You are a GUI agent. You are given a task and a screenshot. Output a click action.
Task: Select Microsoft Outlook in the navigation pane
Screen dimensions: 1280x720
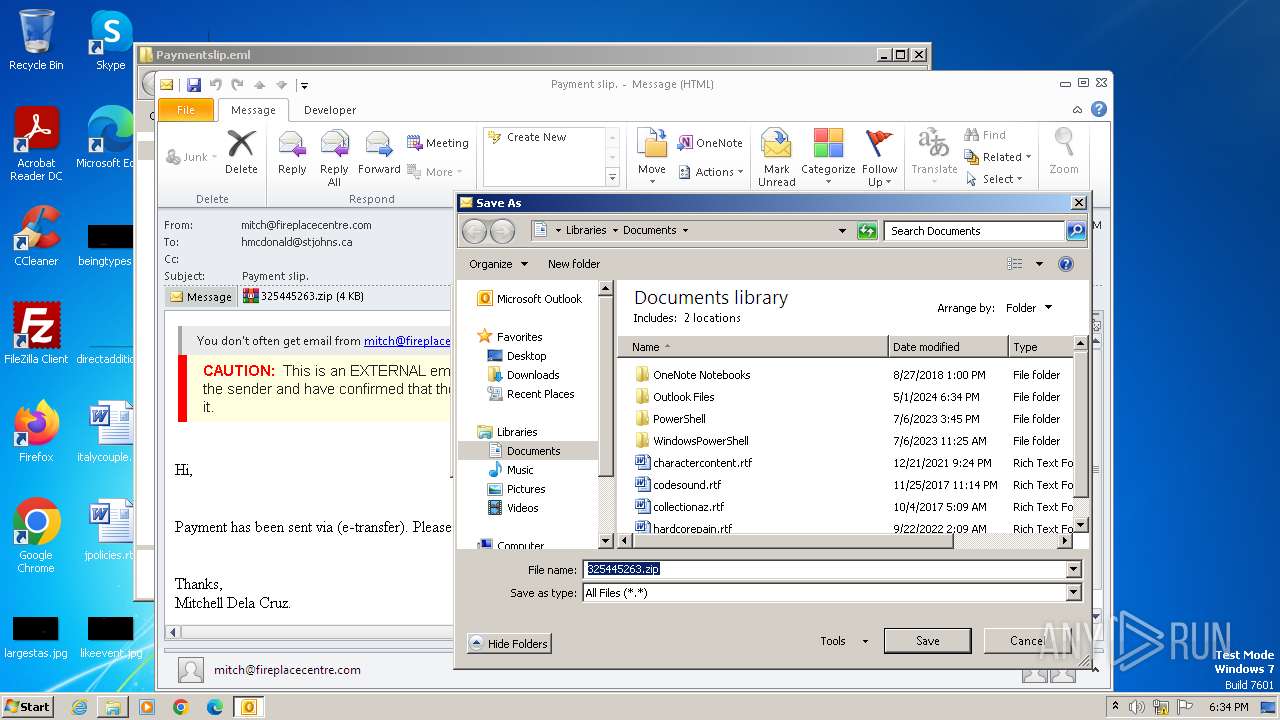coord(529,299)
